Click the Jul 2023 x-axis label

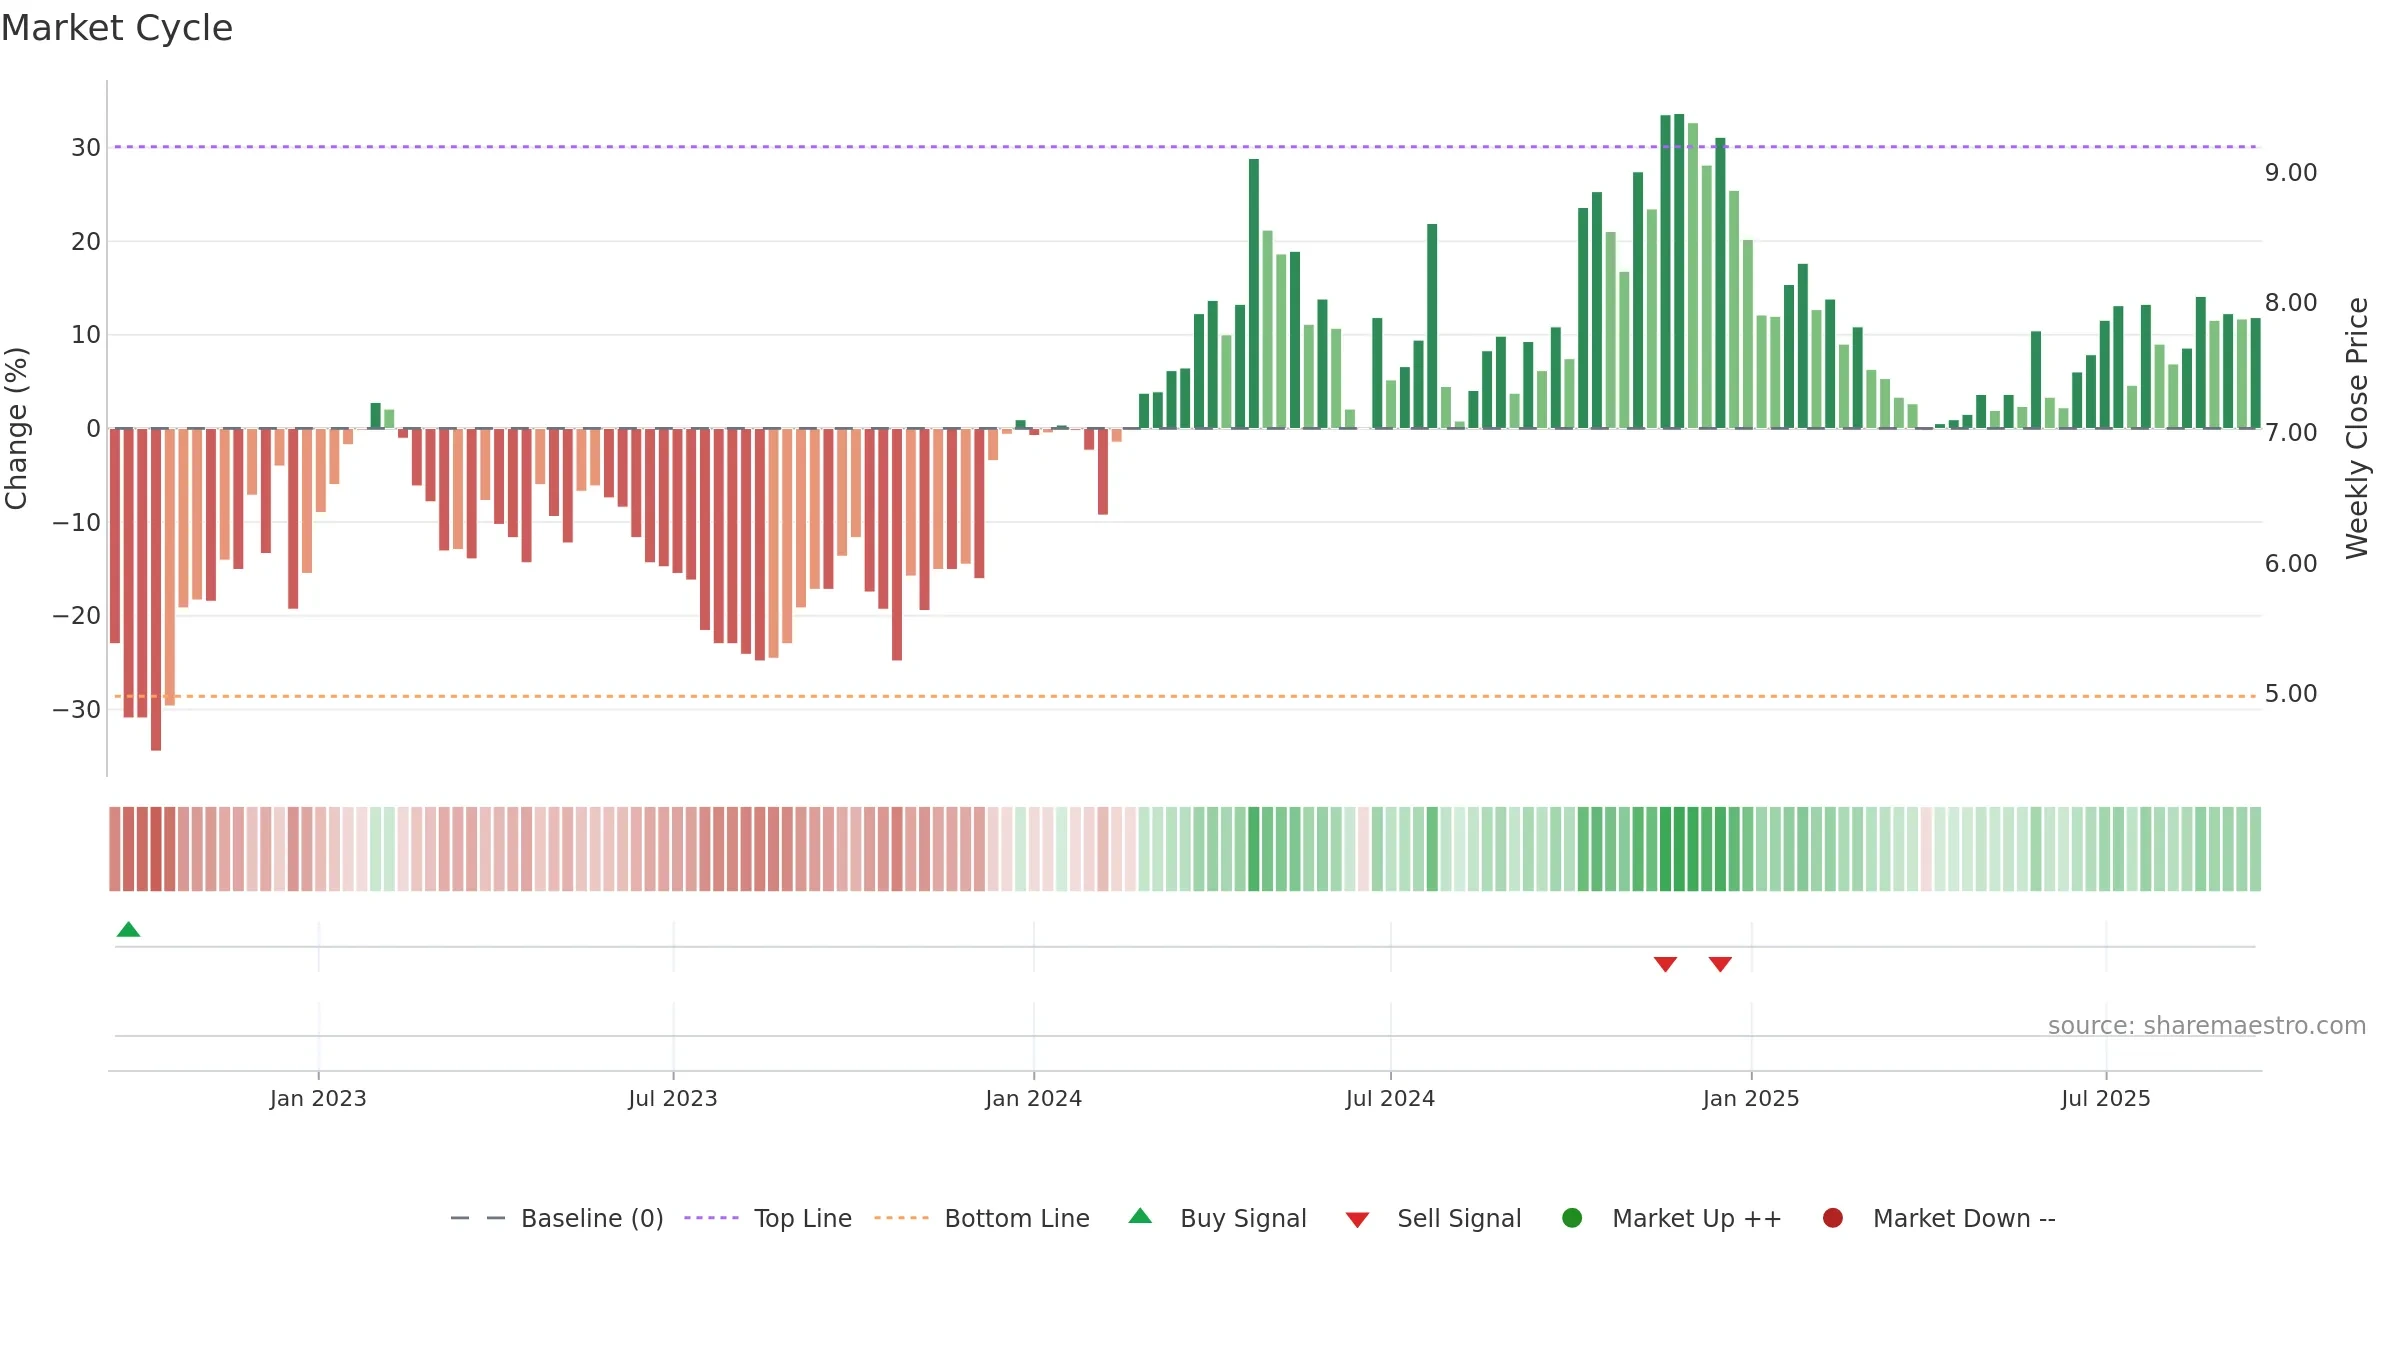(673, 1098)
